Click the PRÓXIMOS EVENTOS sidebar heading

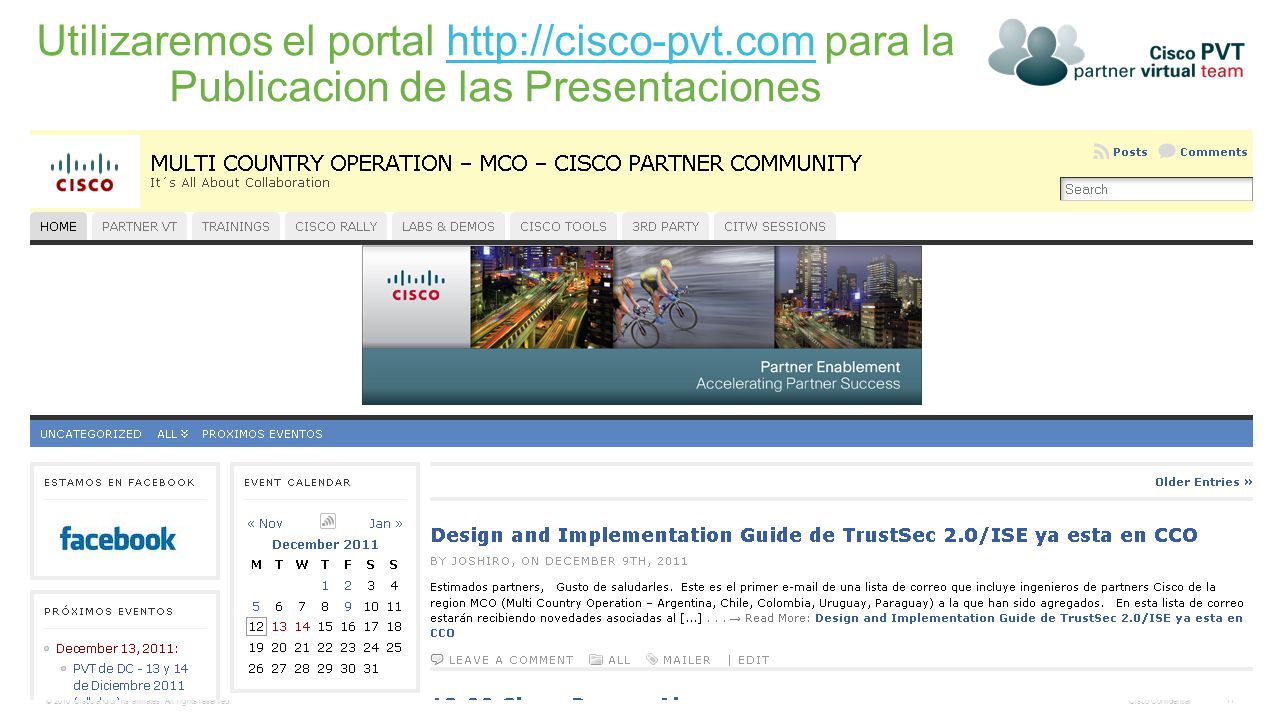109,611
